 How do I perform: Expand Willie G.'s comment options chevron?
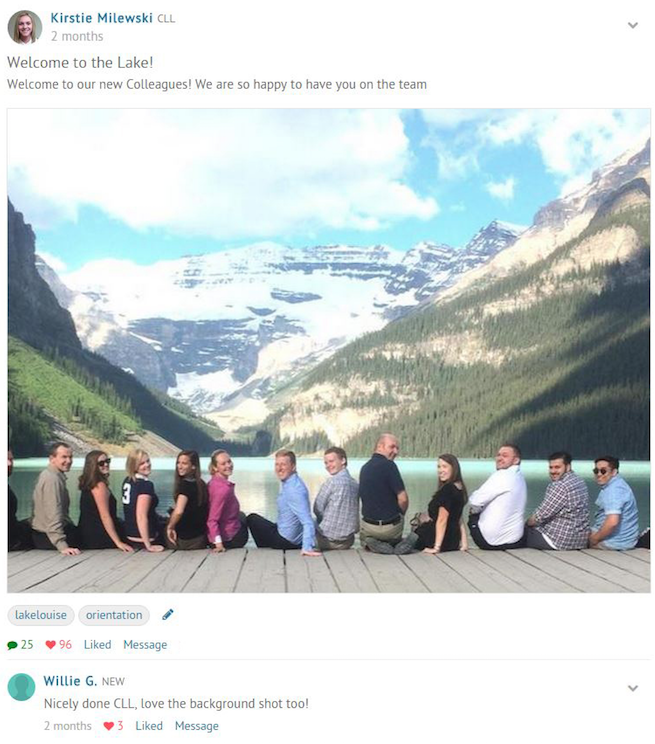click(632, 688)
